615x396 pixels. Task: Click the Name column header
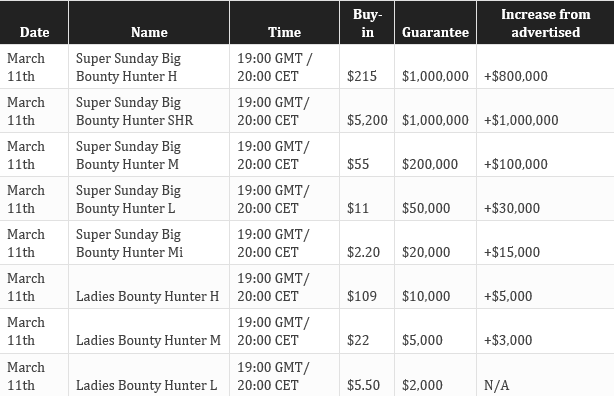(x=149, y=22)
